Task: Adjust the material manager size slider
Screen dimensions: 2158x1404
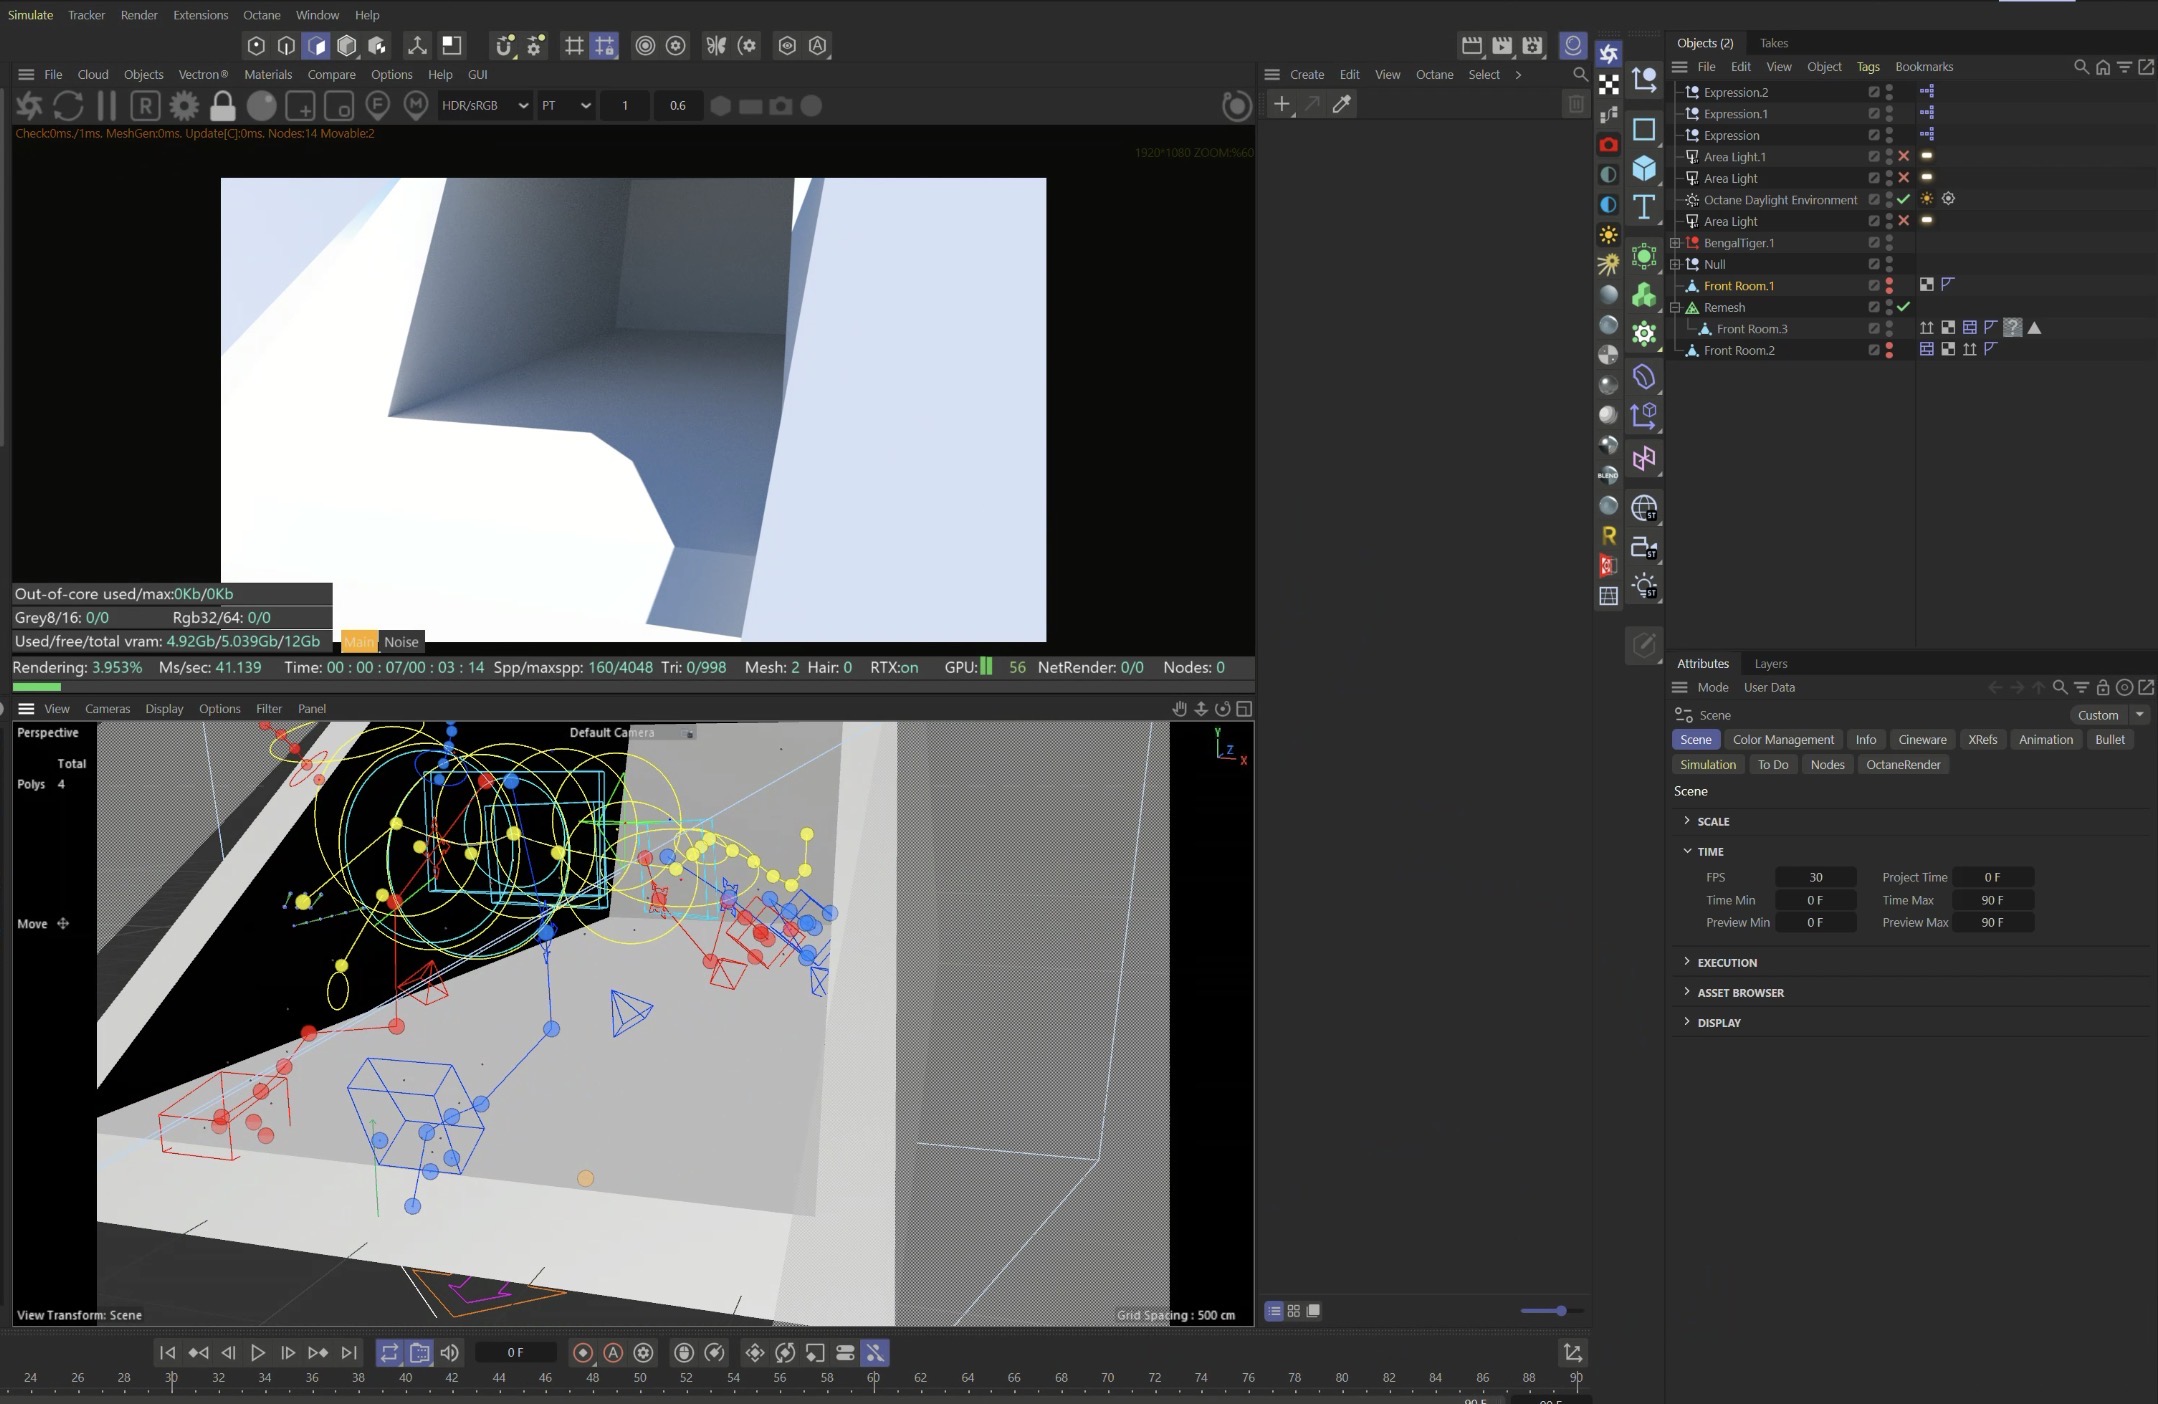Action: click(x=1559, y=1311)
